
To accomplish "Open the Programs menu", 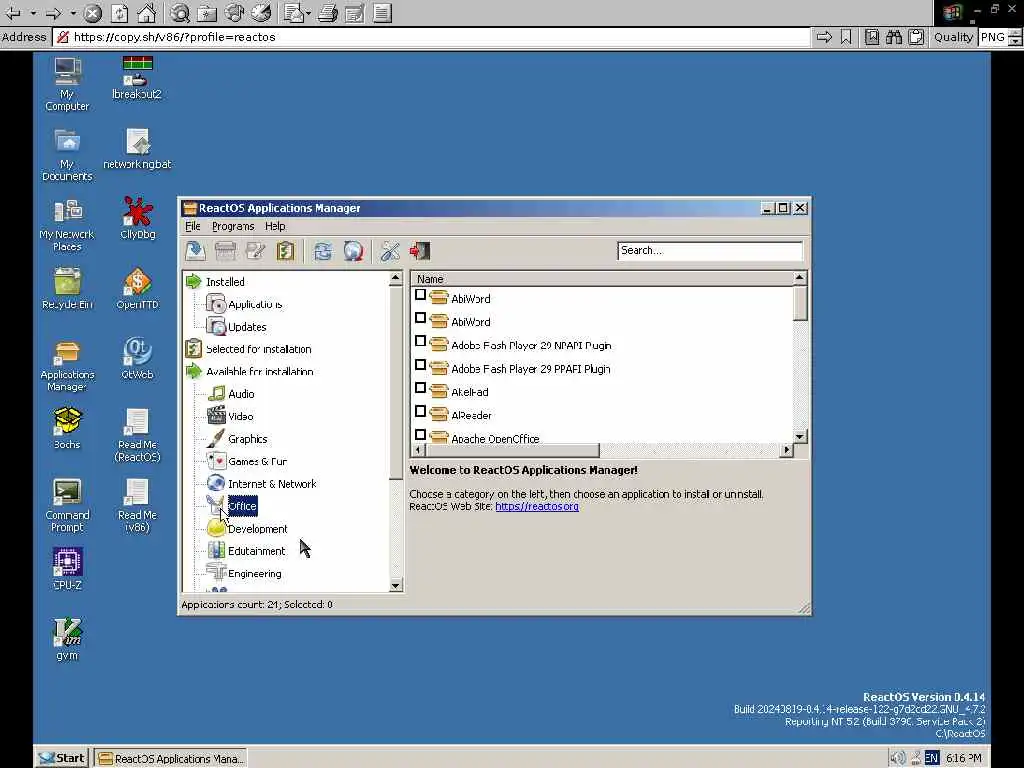I will [233, 227].
